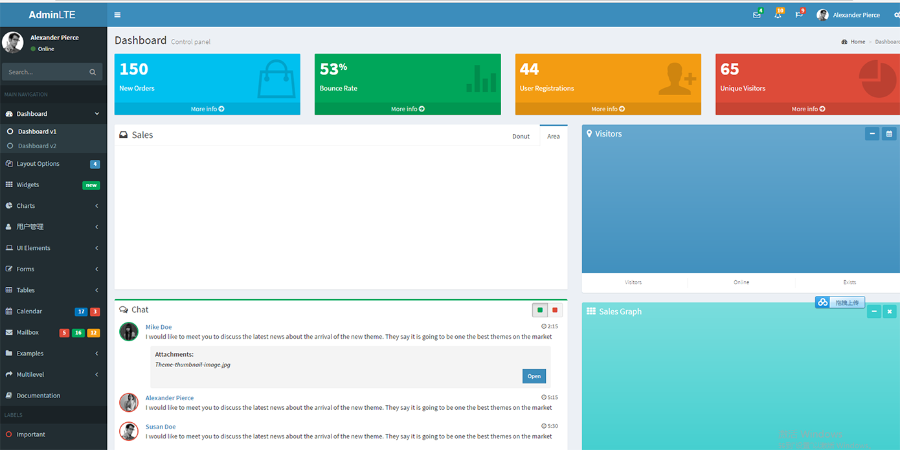Click Susan Doe name in chat

pyautogui.click(x=161, y=426)
